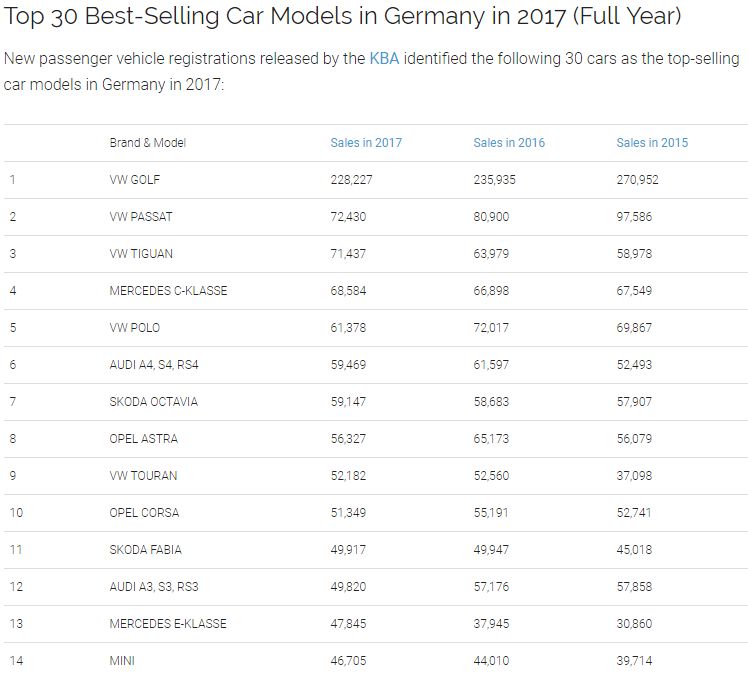Sort by Sales in 2017 column

point(366,143)
